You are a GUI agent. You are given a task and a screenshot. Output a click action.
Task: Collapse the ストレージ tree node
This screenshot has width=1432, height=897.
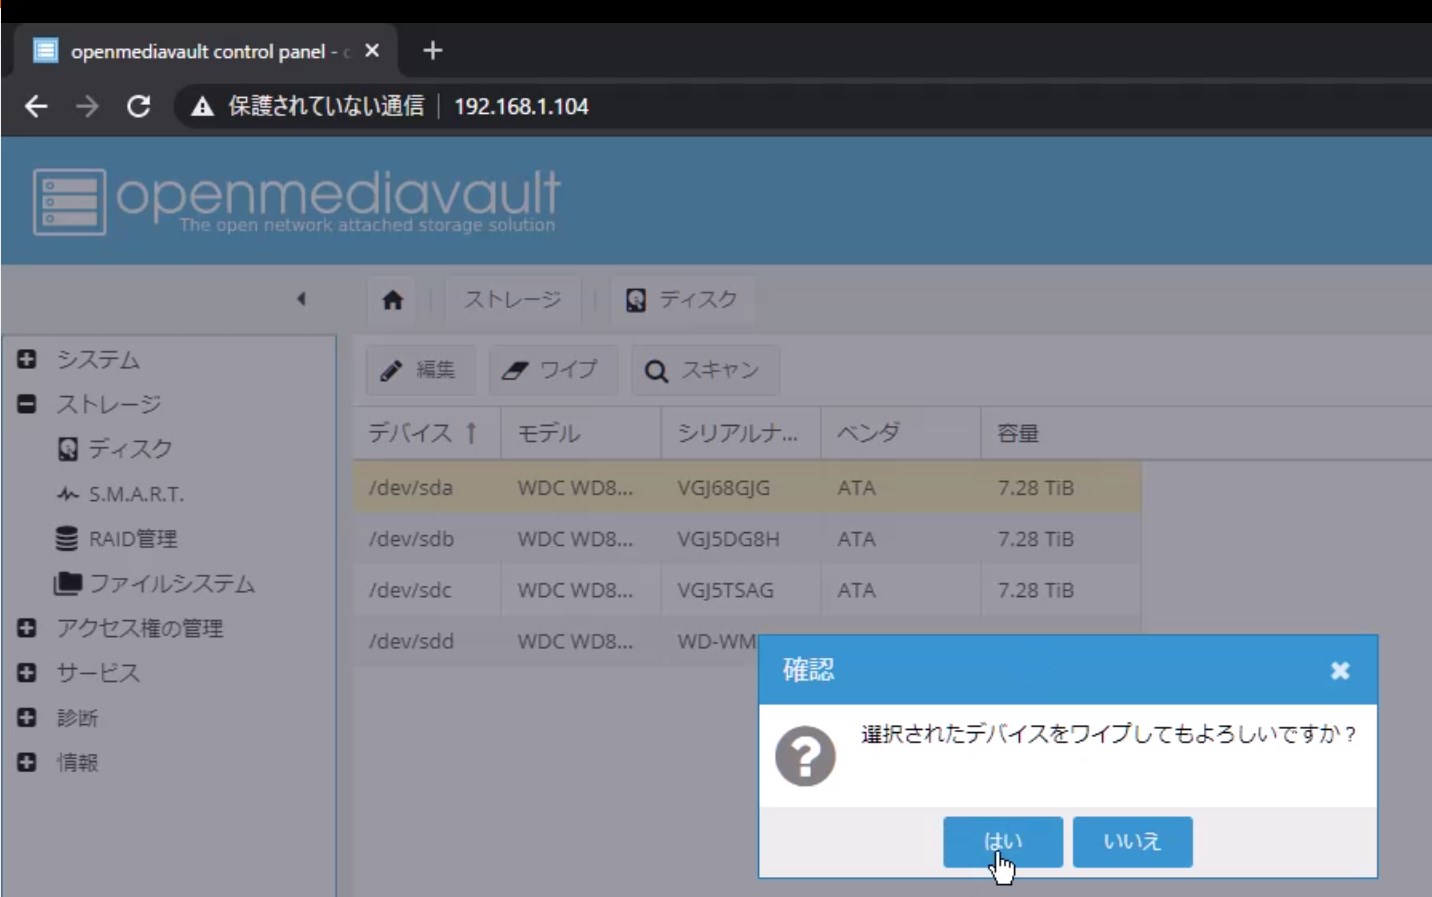coord(27,404)
